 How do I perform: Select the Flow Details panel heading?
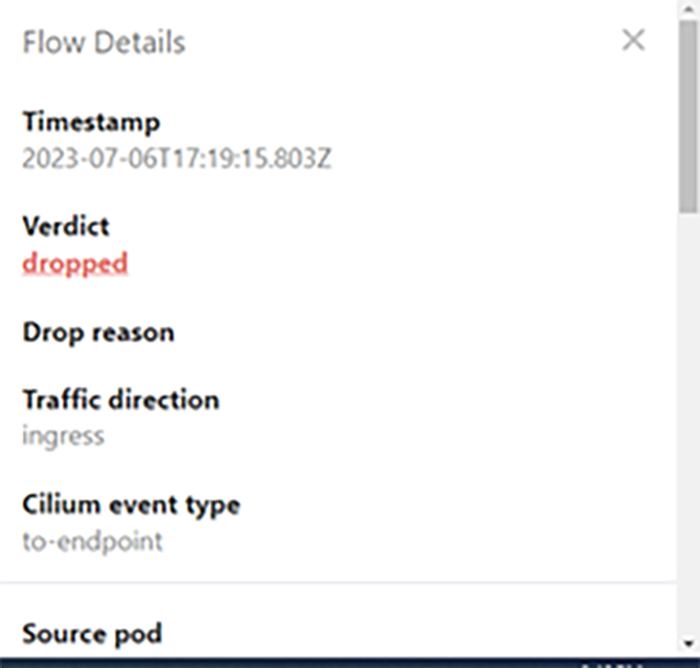(x=103, y=43)
